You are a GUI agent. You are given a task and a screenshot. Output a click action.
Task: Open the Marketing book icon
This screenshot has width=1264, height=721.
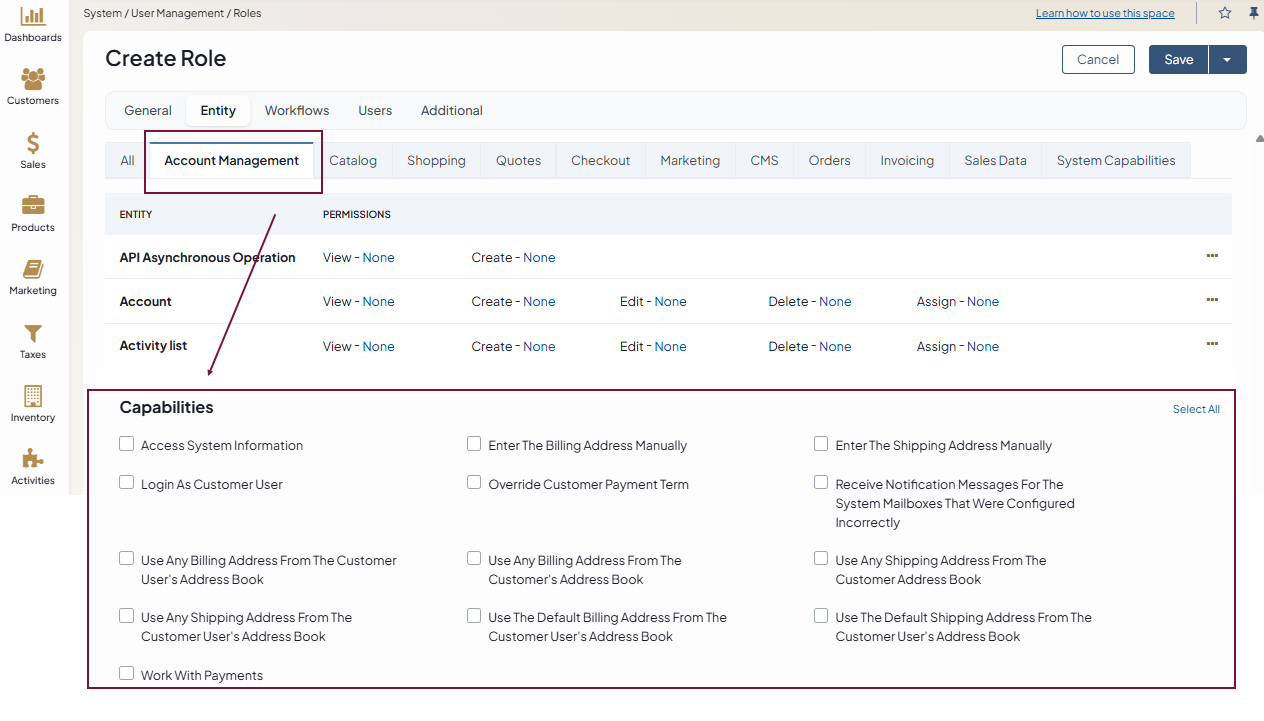(x=33, y=269)
